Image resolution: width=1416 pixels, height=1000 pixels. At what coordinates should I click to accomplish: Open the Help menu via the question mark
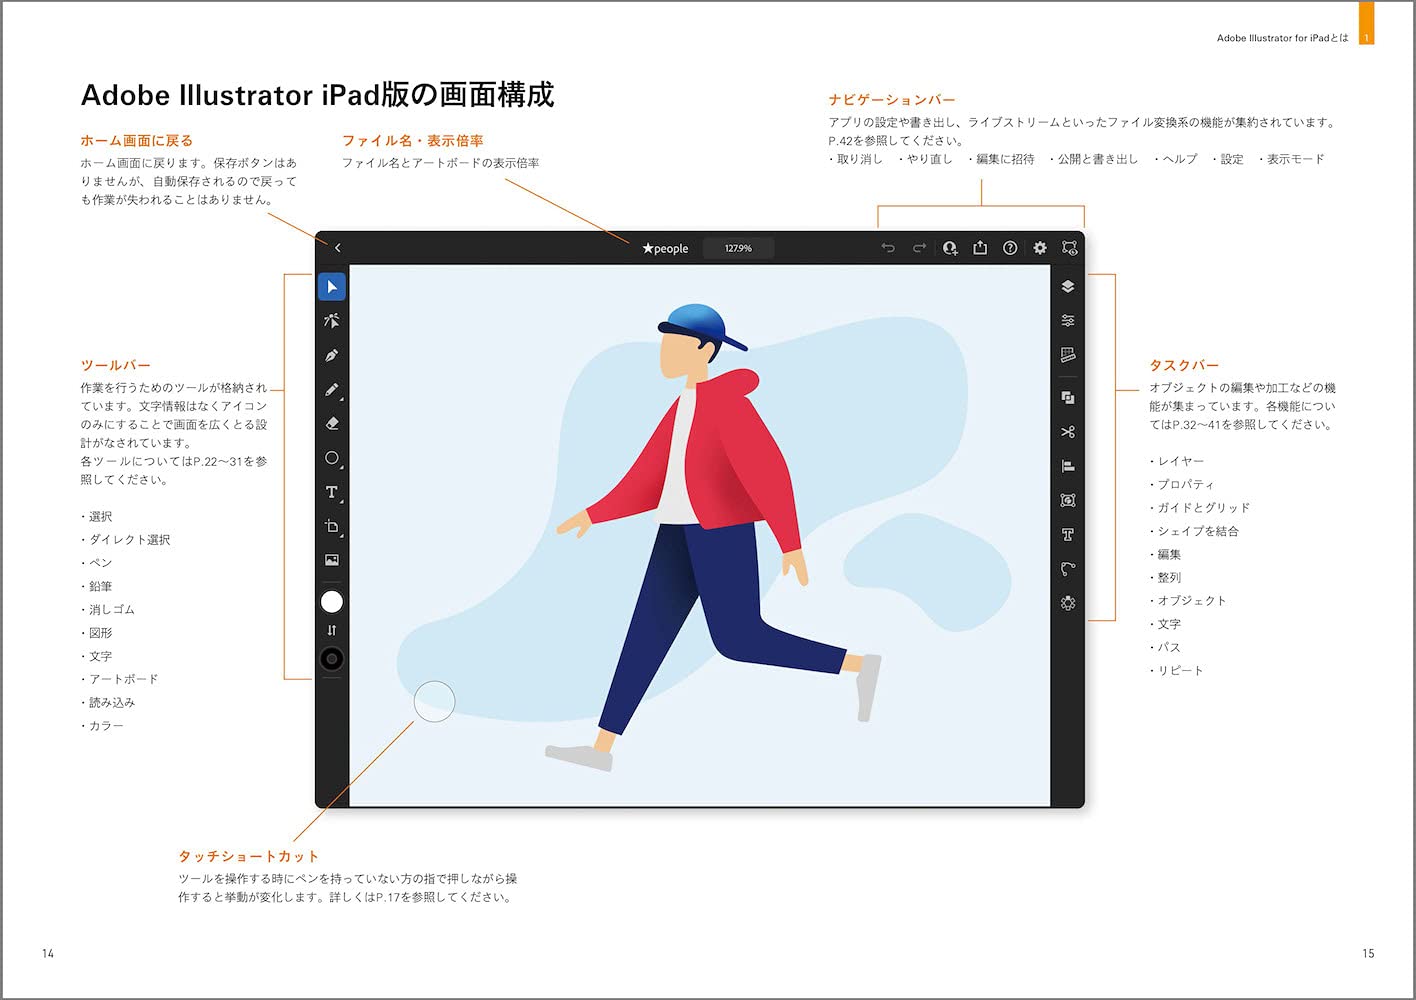(x=1010, y=248)
